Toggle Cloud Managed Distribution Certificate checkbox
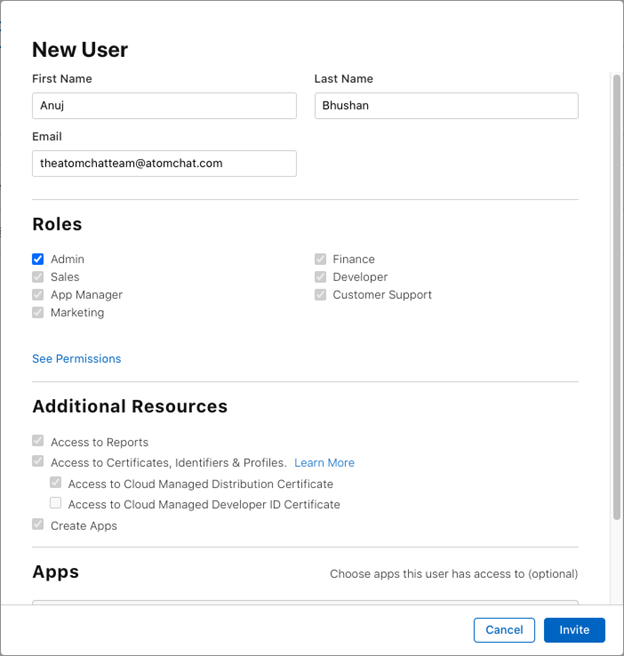This screenshot has width=624, height=656. pos(56,482)
